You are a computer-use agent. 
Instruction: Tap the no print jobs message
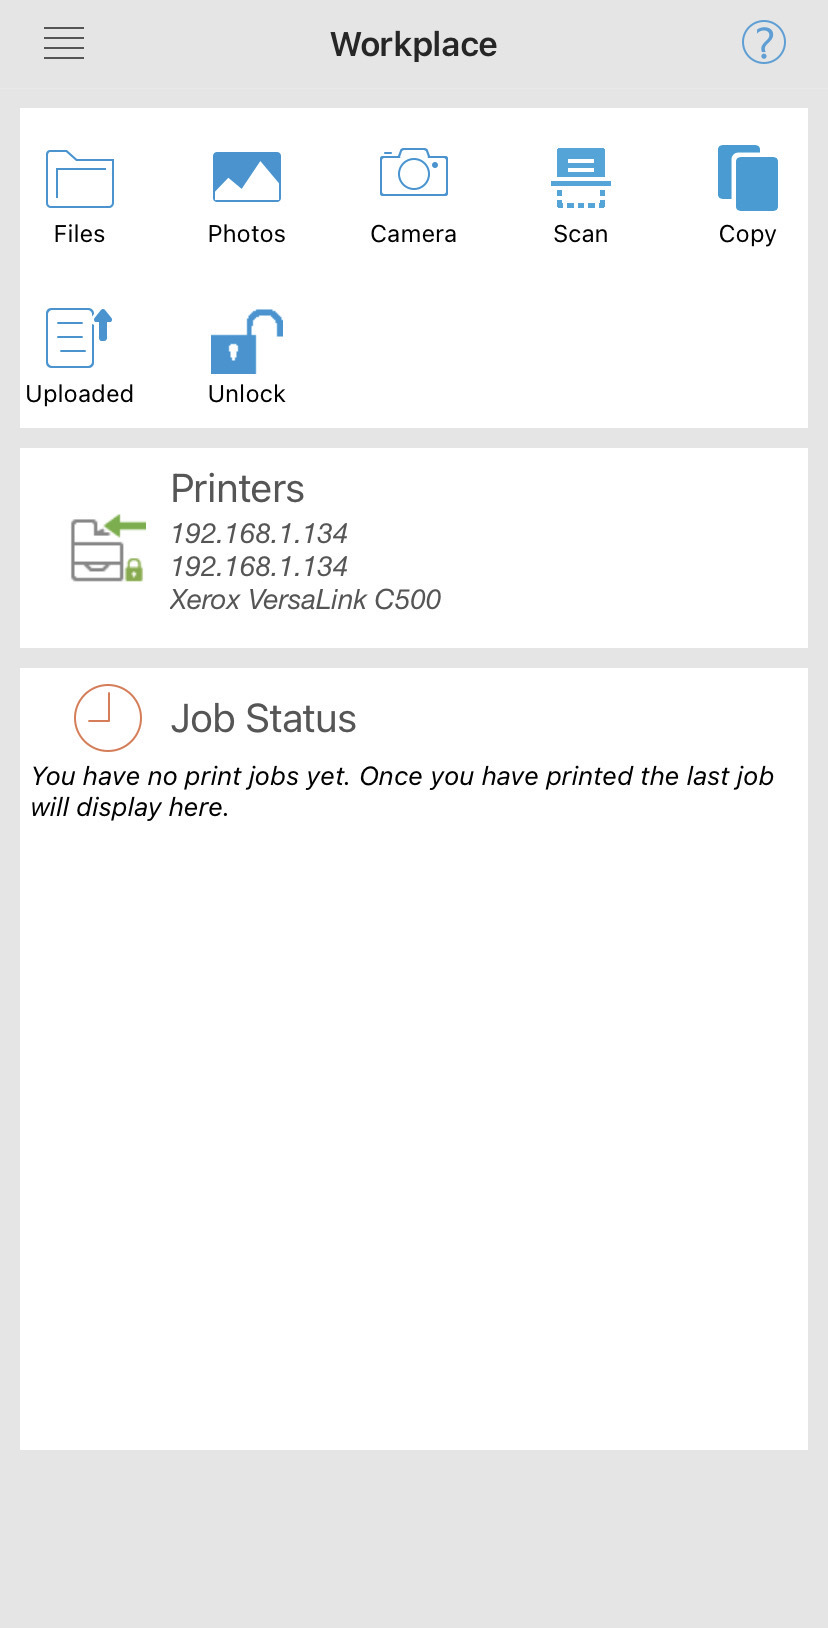point(402,791)
